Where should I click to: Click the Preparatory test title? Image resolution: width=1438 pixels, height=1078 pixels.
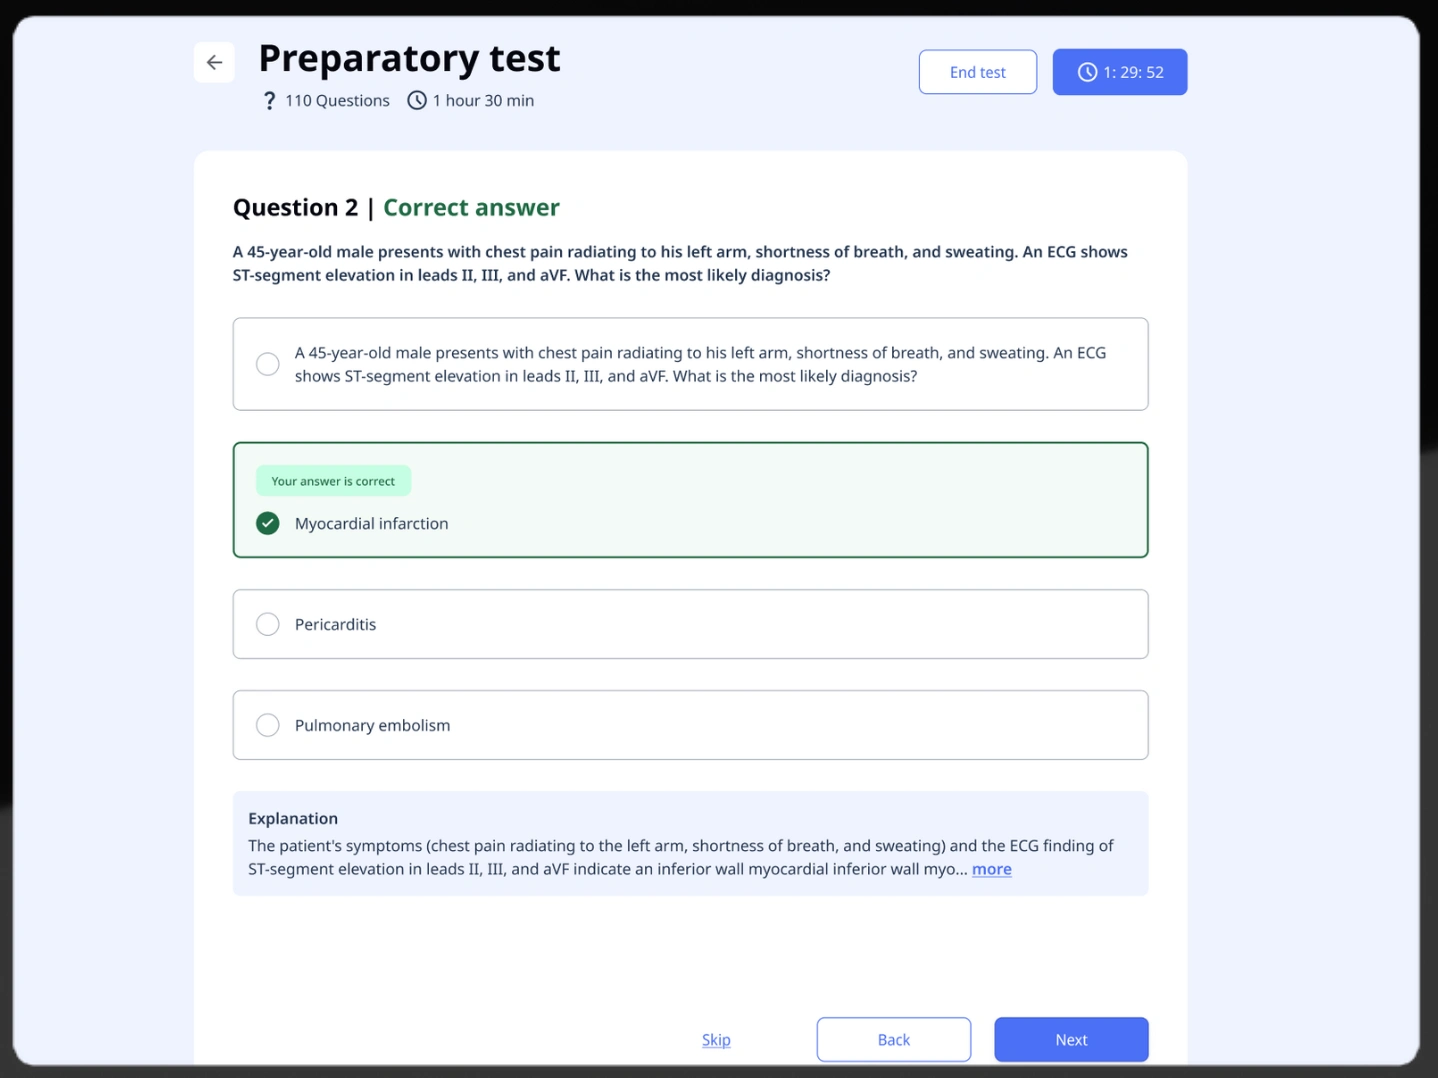(x=409, y=58)
